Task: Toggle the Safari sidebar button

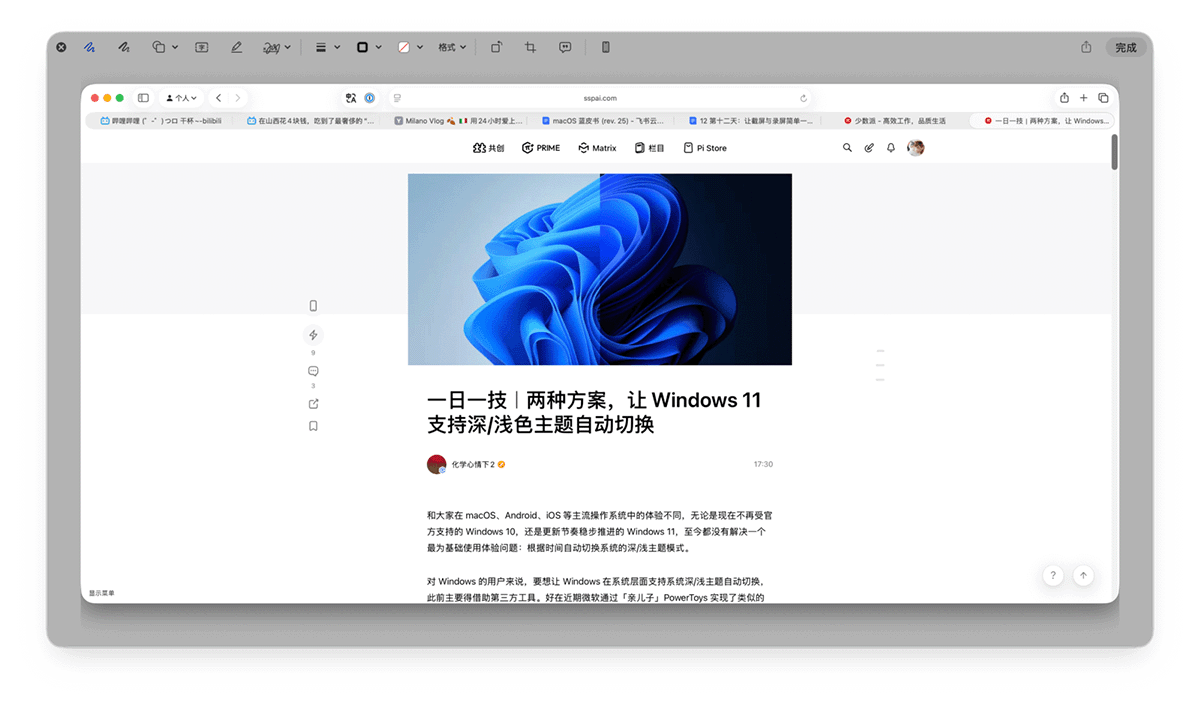Action: pyautogui.click(x=143, y=98)
